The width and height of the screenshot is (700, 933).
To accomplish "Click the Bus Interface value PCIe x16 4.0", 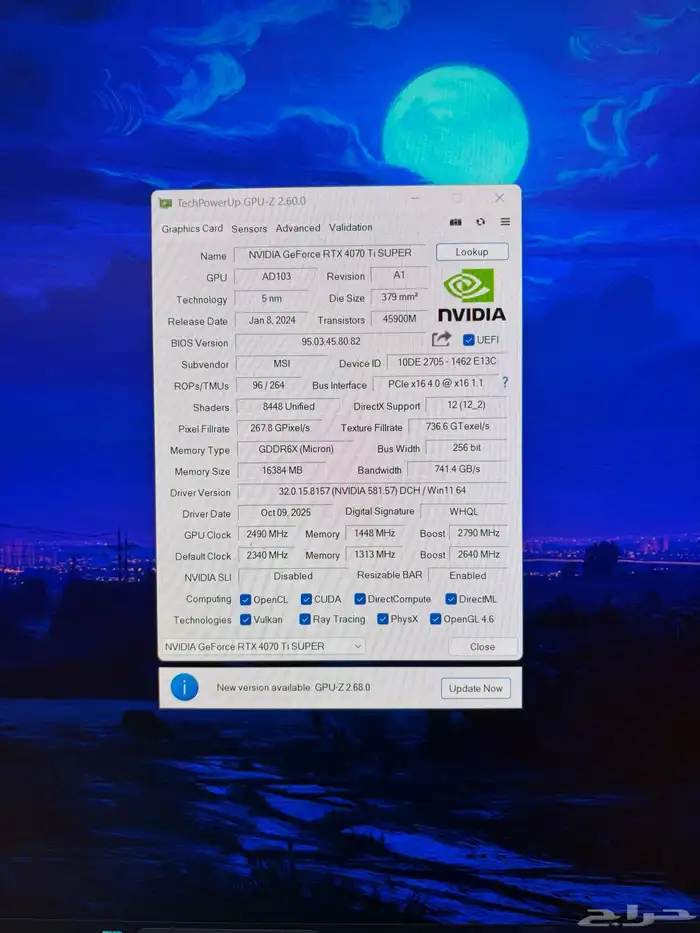I will 436,384.
